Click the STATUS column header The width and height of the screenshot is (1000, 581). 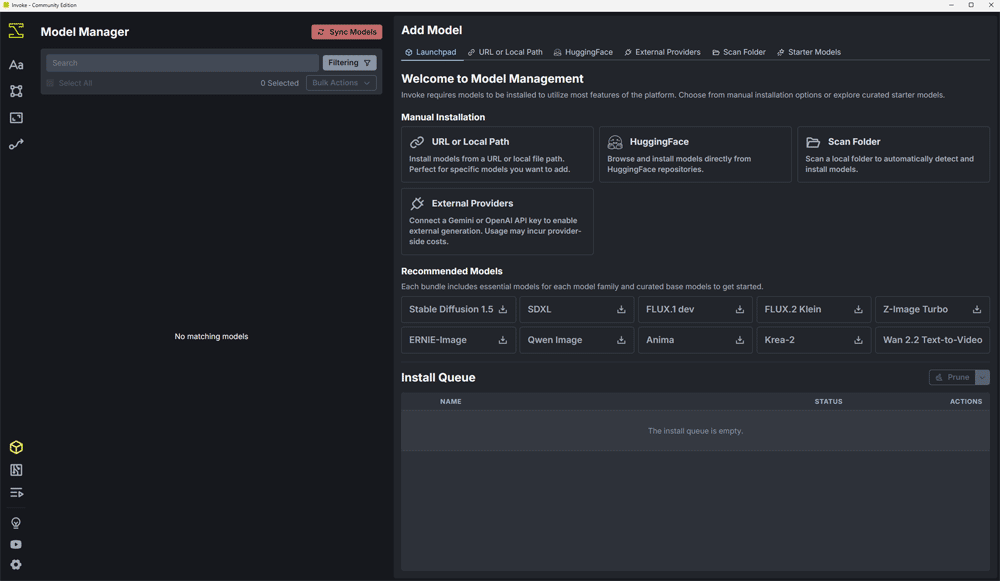click(x=828, y=402)
